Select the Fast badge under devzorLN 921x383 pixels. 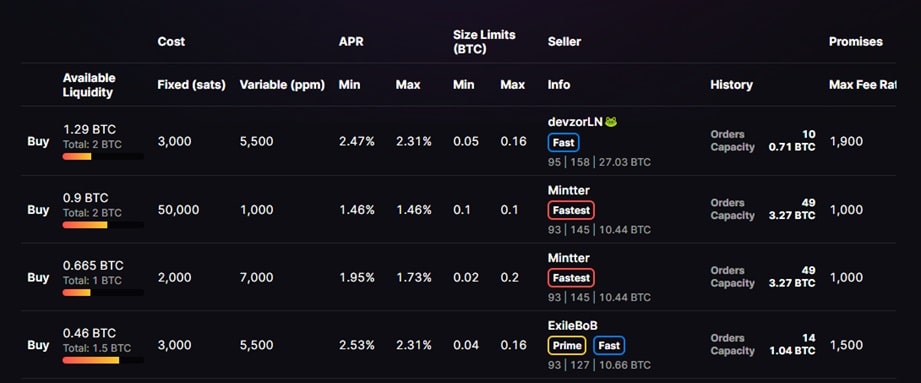coord(563,143)
